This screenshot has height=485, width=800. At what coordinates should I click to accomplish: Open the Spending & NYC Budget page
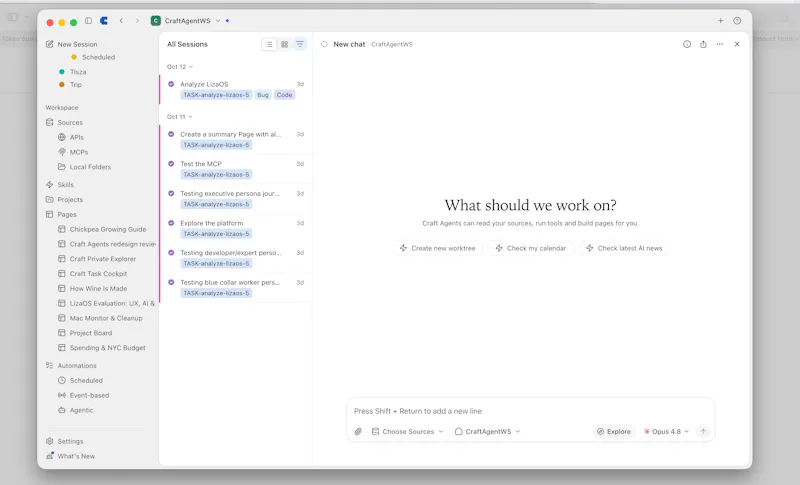102,348
